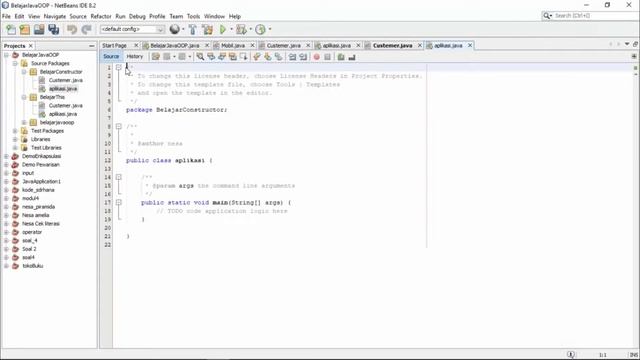Click the Last Edit icon in editor toolbar
The image size is (640, 360).
coord(156,57)
